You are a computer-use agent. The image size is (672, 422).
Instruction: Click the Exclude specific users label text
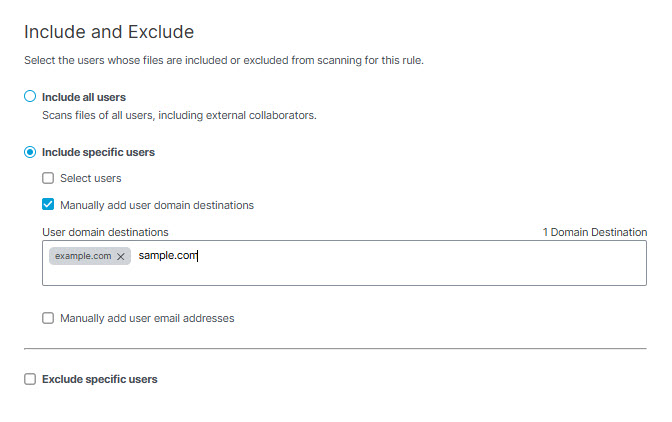coord(99,379)
